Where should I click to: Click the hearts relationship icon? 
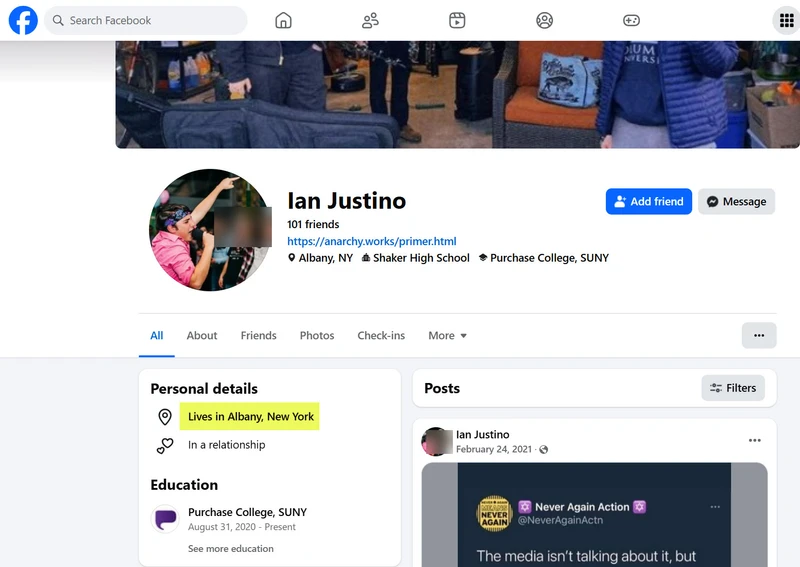coord(165,446)
